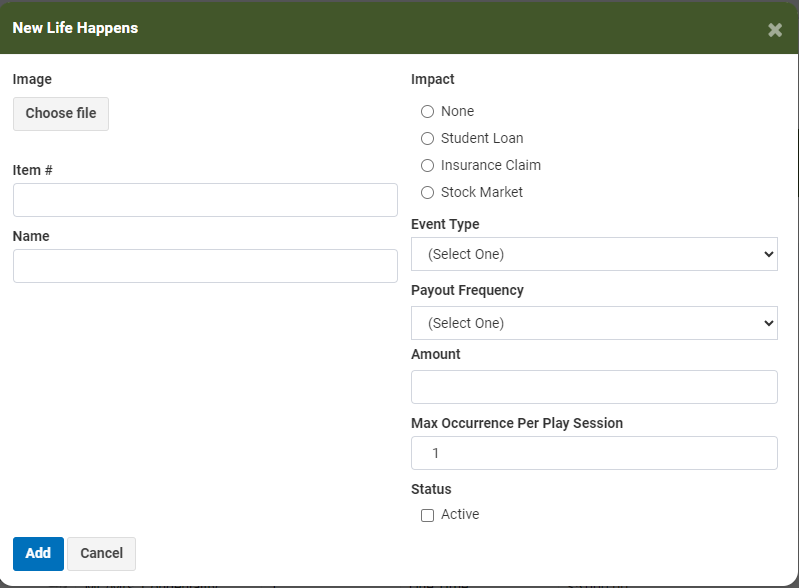Image resolution: width=799 pixels, height=588 pixels.
Task: Enable the Active status checkbox
Action: [427, 515]
